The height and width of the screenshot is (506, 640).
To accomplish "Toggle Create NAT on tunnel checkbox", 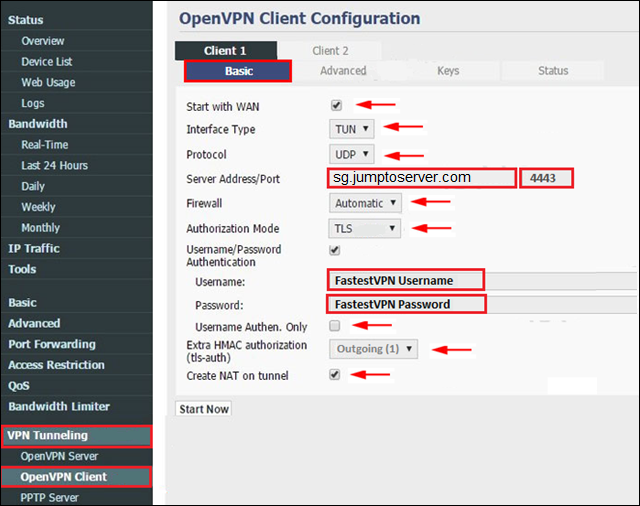I will pos(335,375).
